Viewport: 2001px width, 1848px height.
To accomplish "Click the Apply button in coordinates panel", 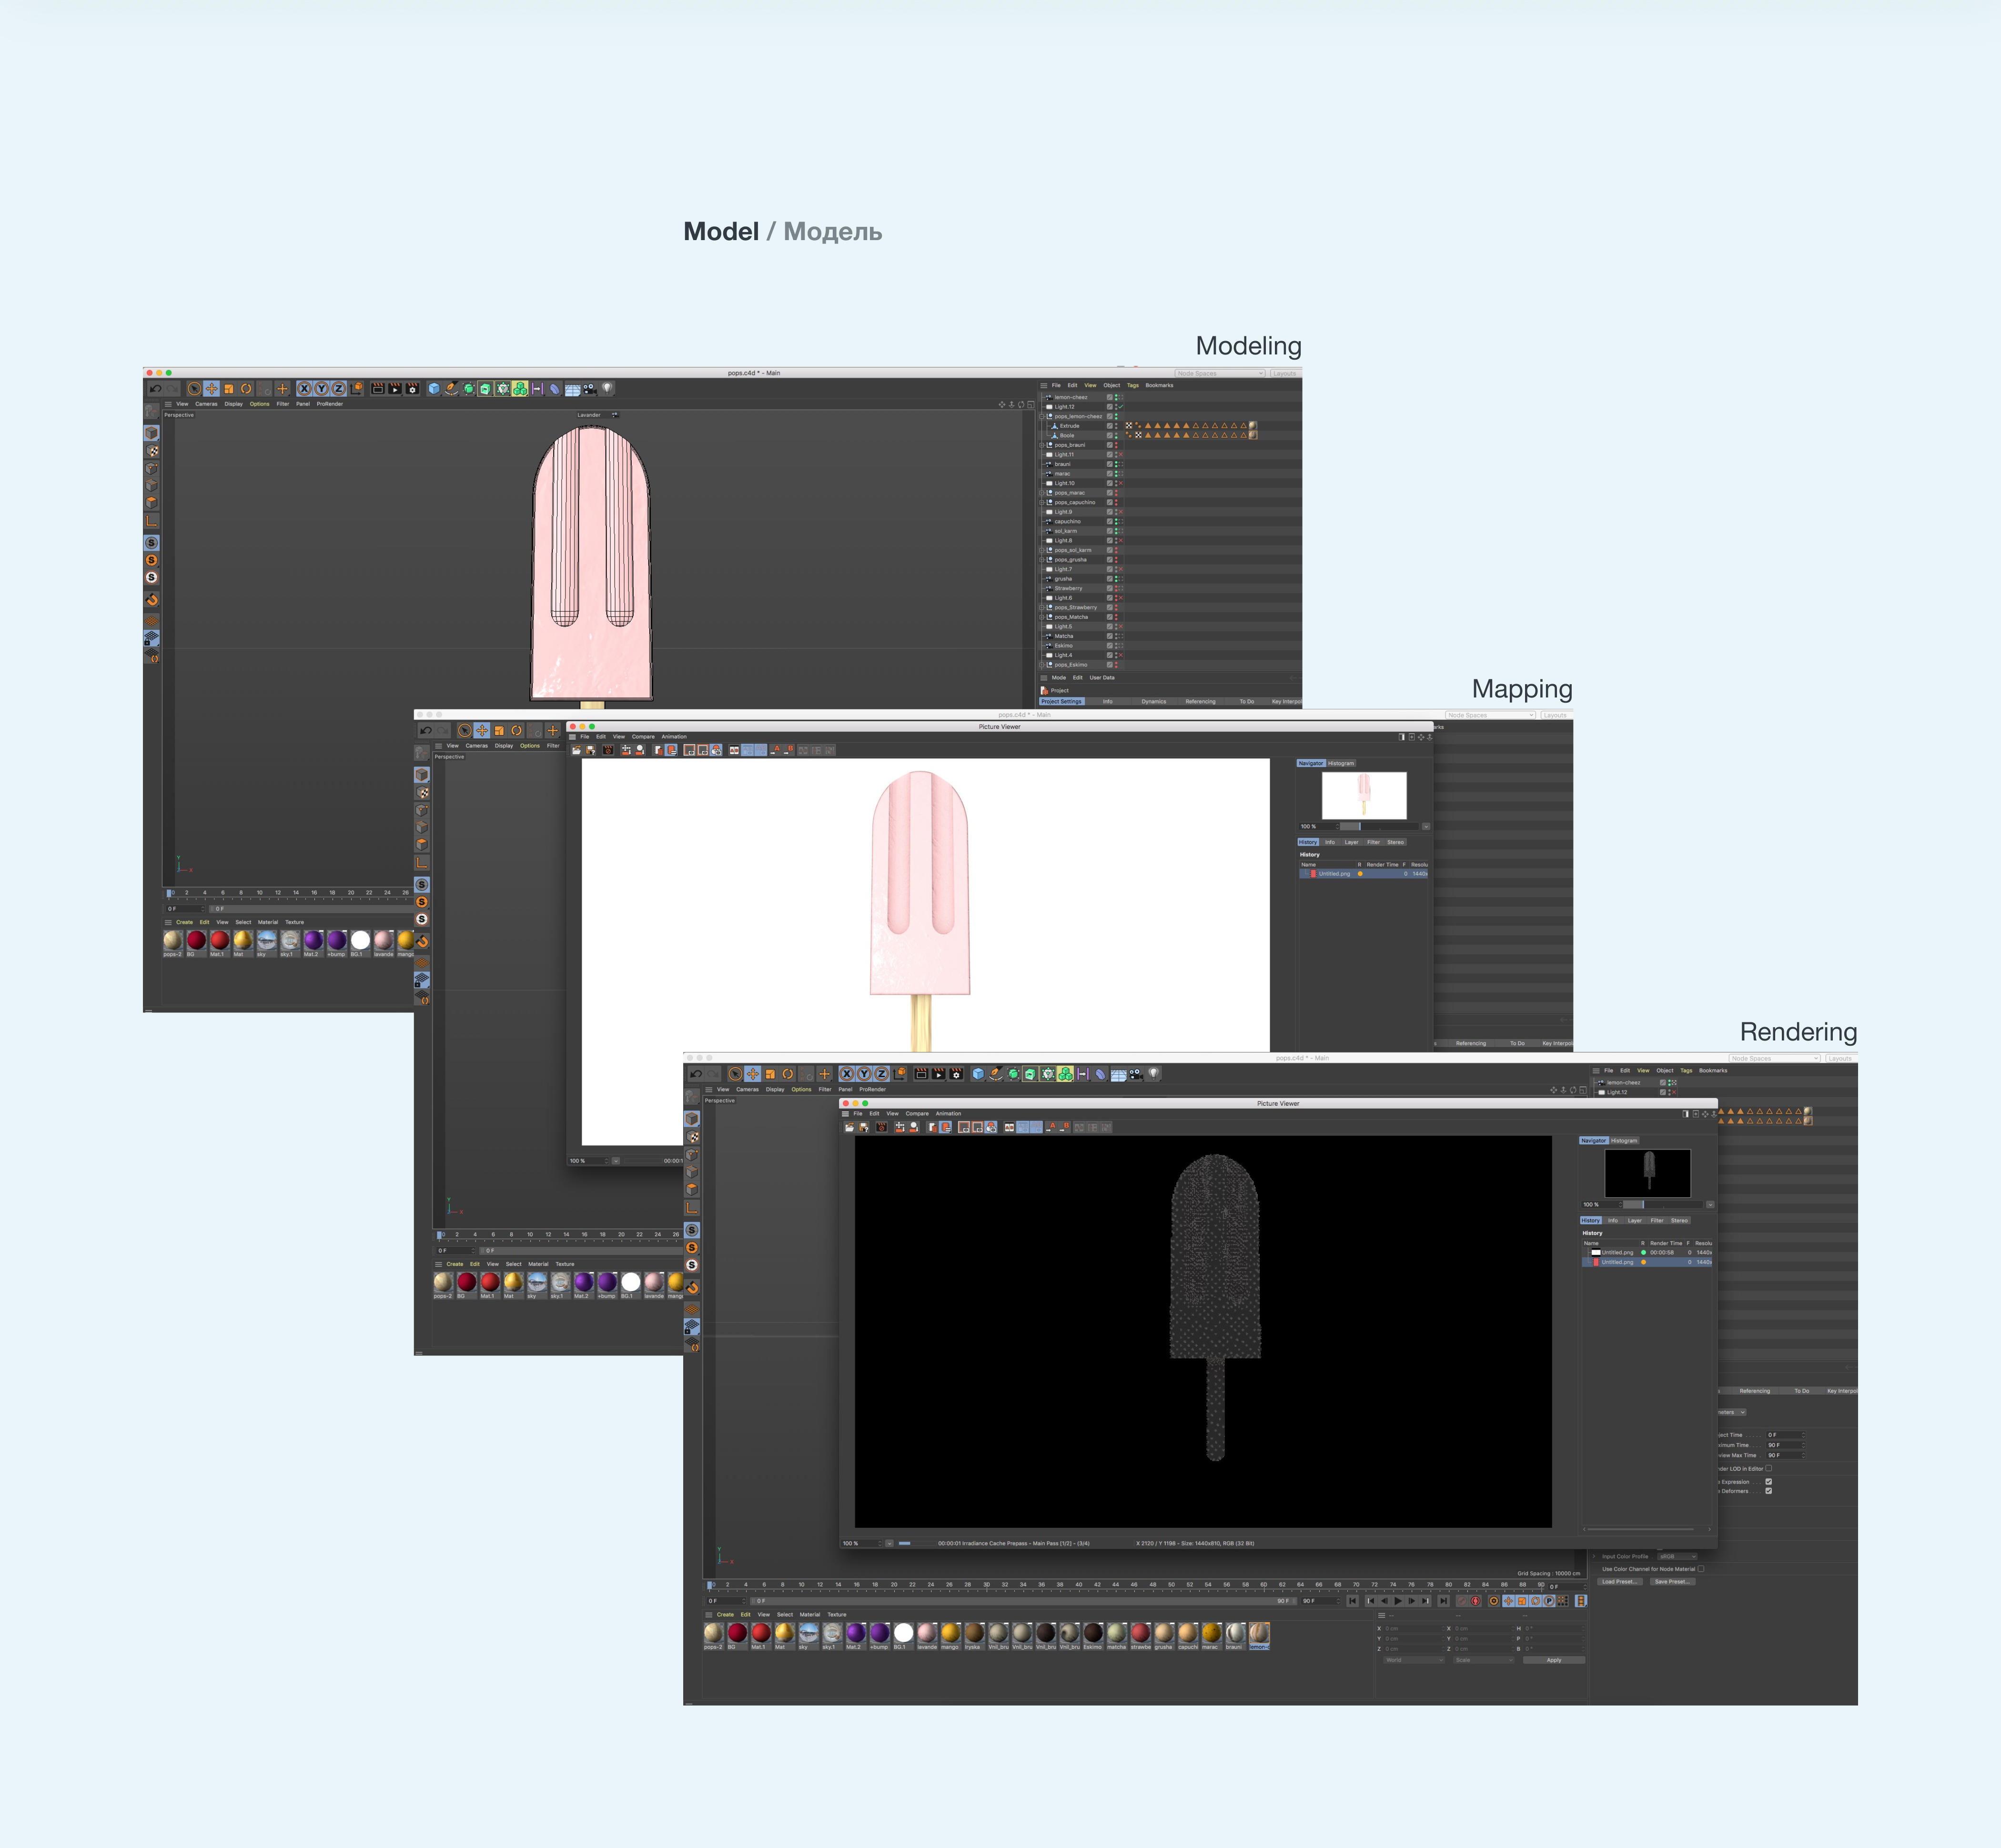I will 1553,1660.
